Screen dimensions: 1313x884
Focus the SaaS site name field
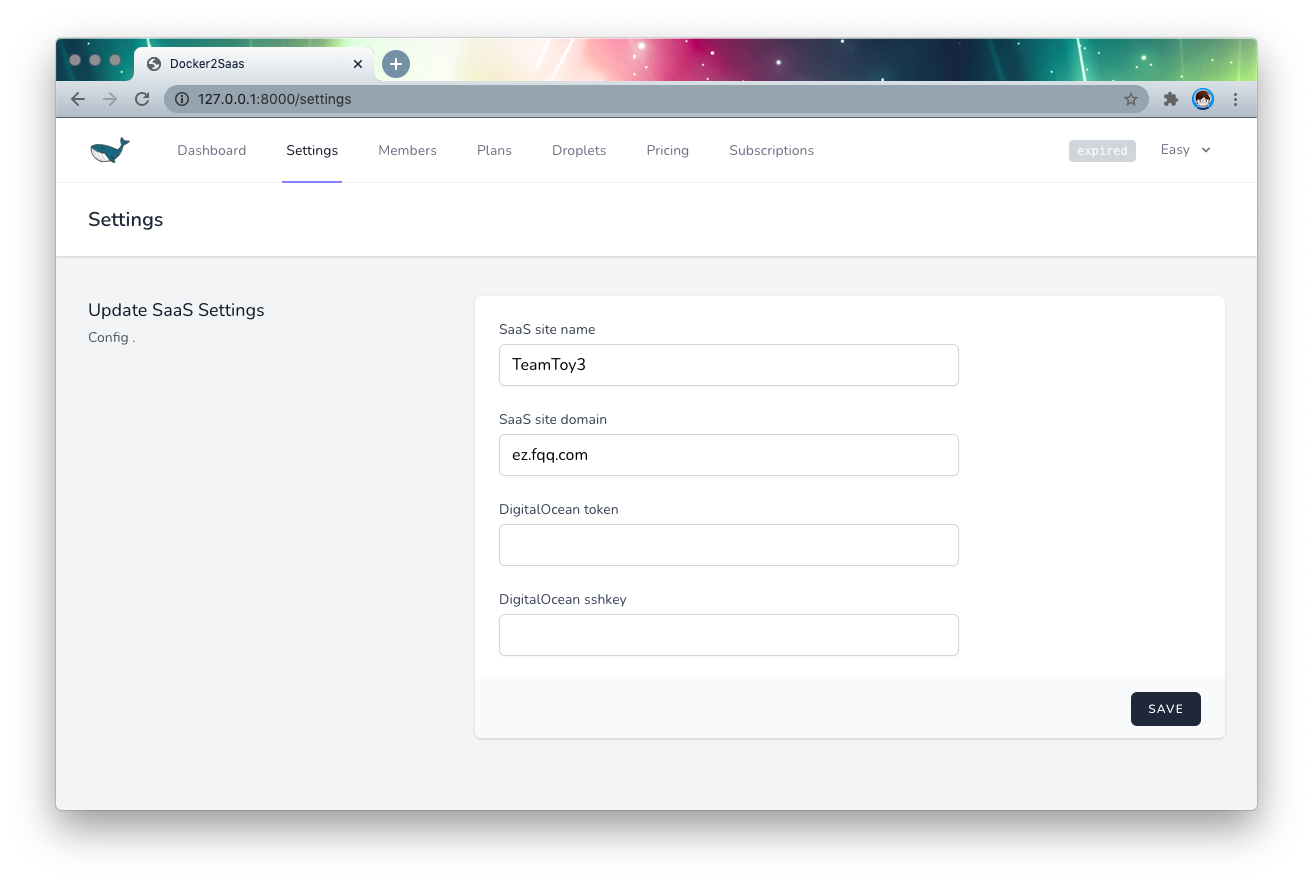pos(729,365)
